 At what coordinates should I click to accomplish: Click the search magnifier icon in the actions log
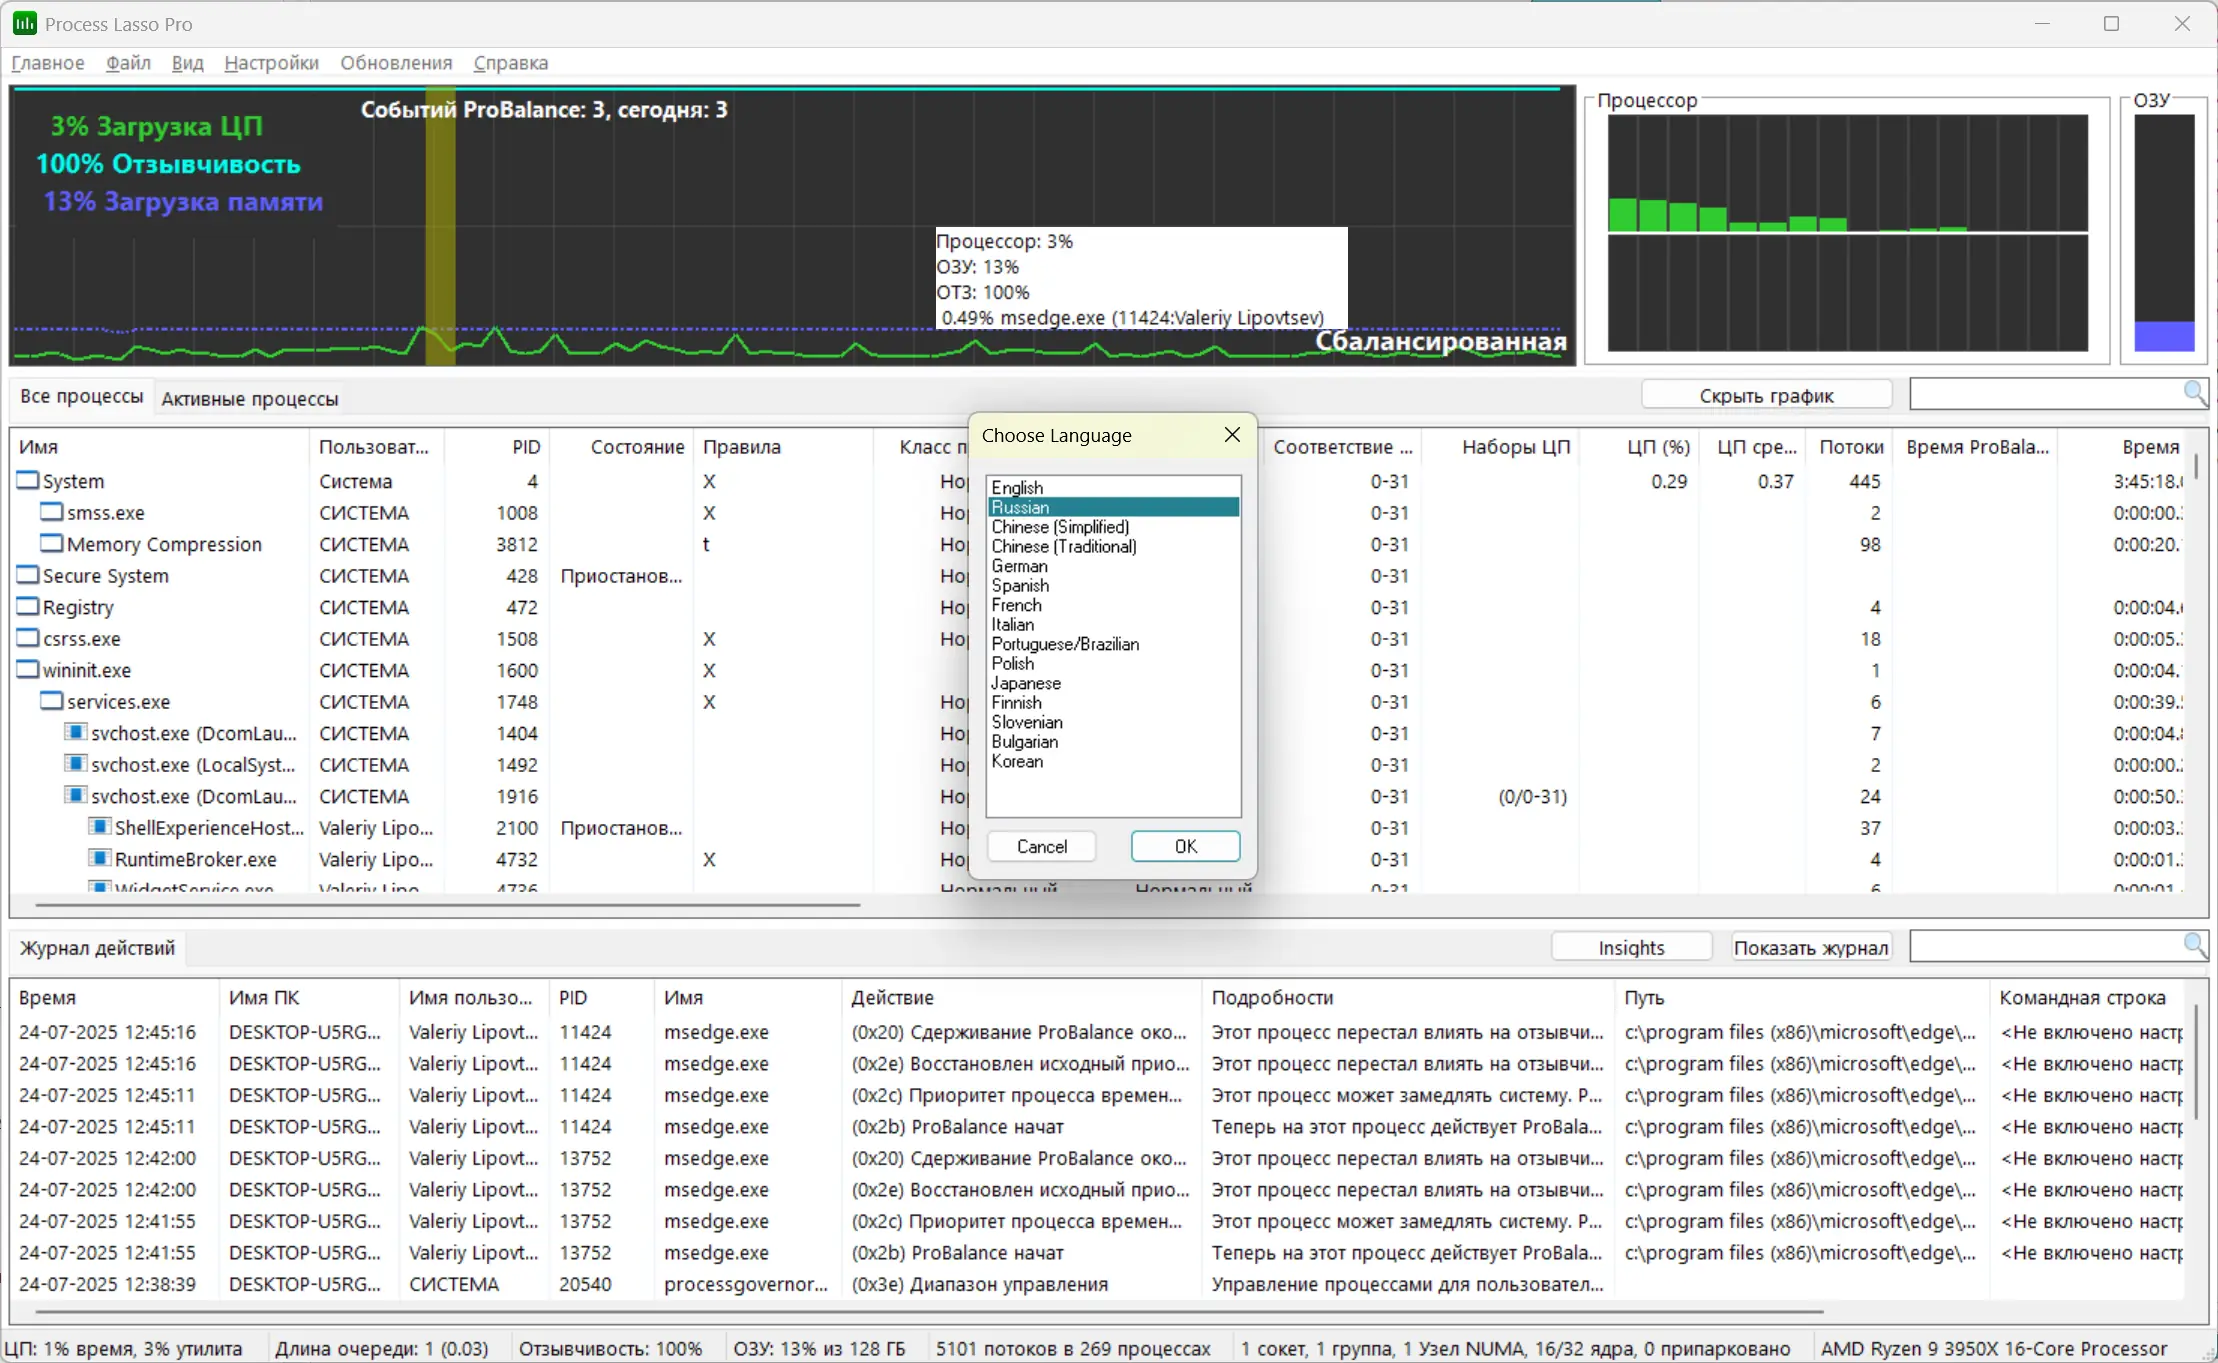(x=2194, y=944)
